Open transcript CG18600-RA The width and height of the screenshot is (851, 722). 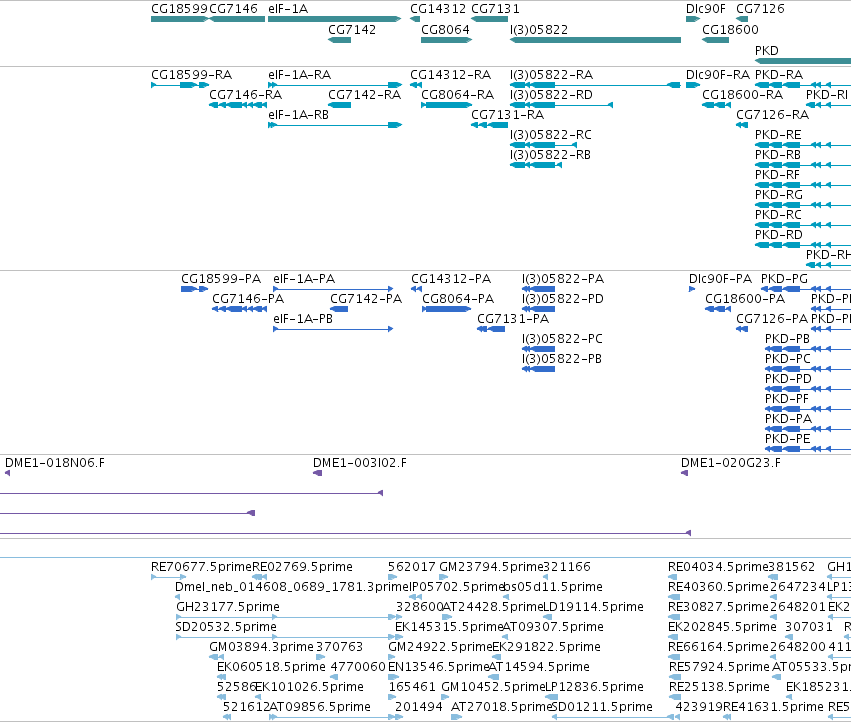[742, 95]
